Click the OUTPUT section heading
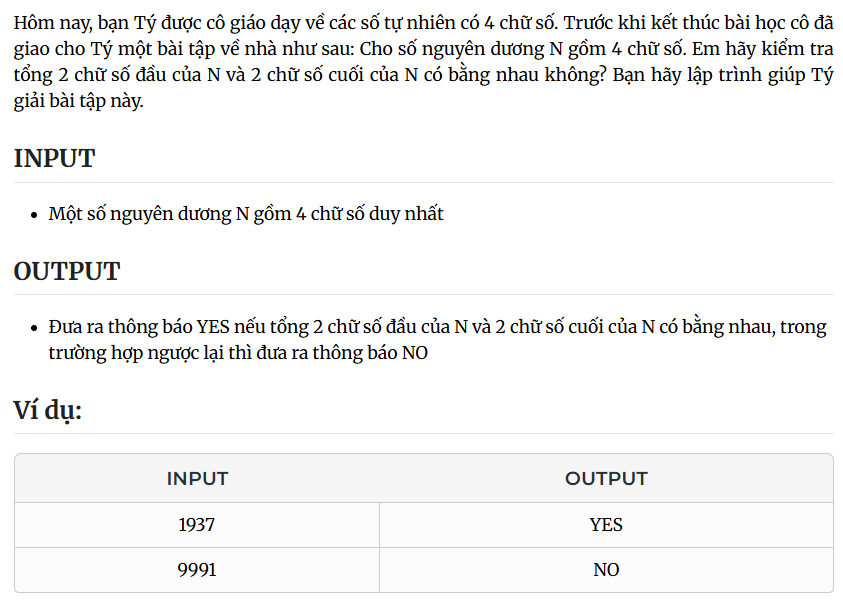The image size is (843, 601). pos(67,271)
